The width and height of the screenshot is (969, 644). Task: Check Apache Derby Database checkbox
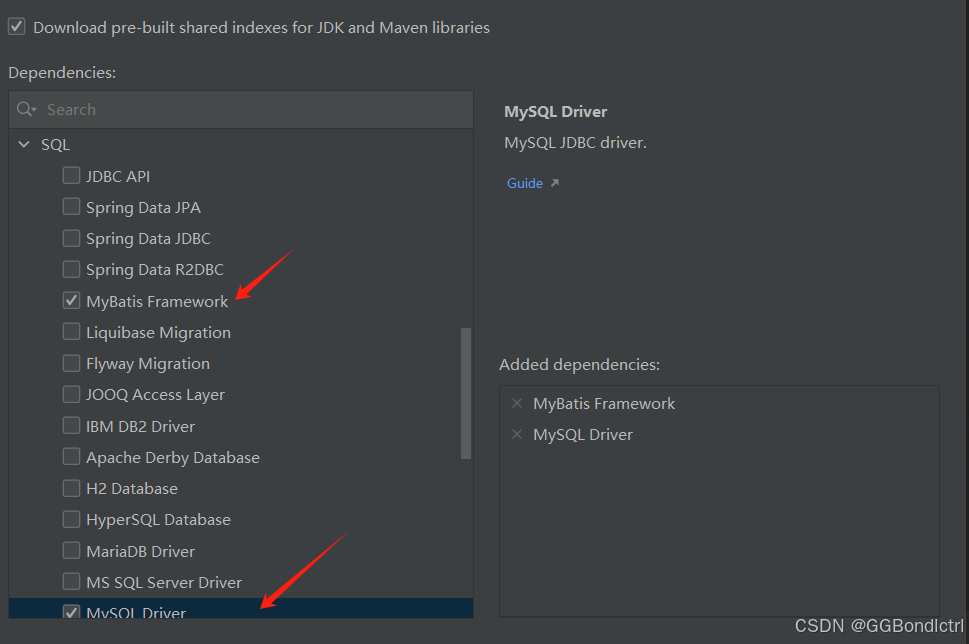pos(72,457)
